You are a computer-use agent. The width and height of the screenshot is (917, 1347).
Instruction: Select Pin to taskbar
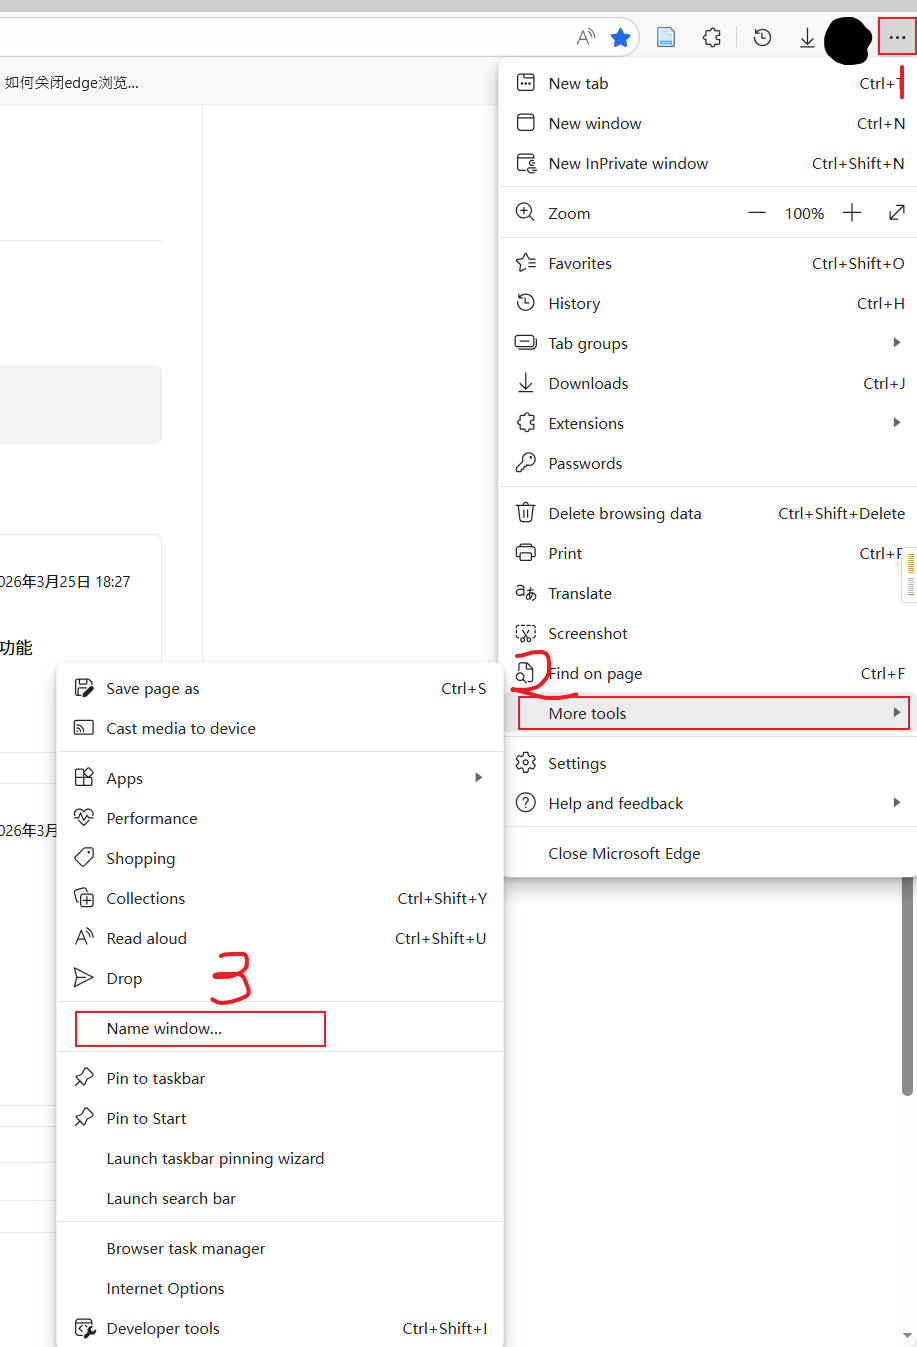point(280,1078)
